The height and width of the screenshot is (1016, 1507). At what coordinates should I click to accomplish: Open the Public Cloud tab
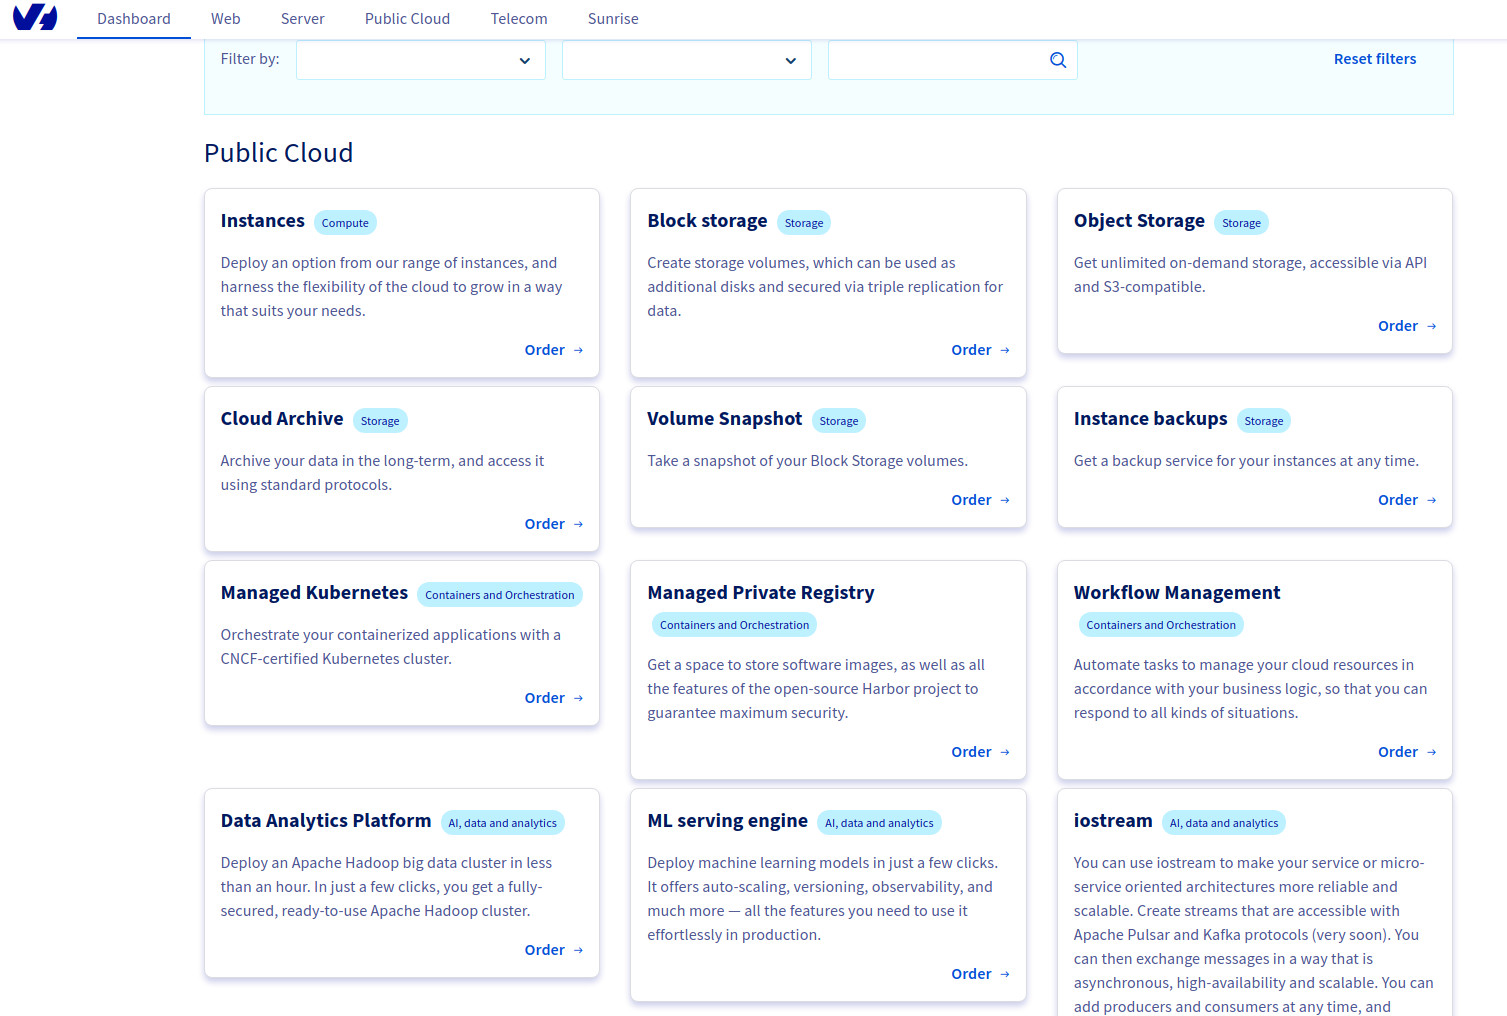[407, 19]
